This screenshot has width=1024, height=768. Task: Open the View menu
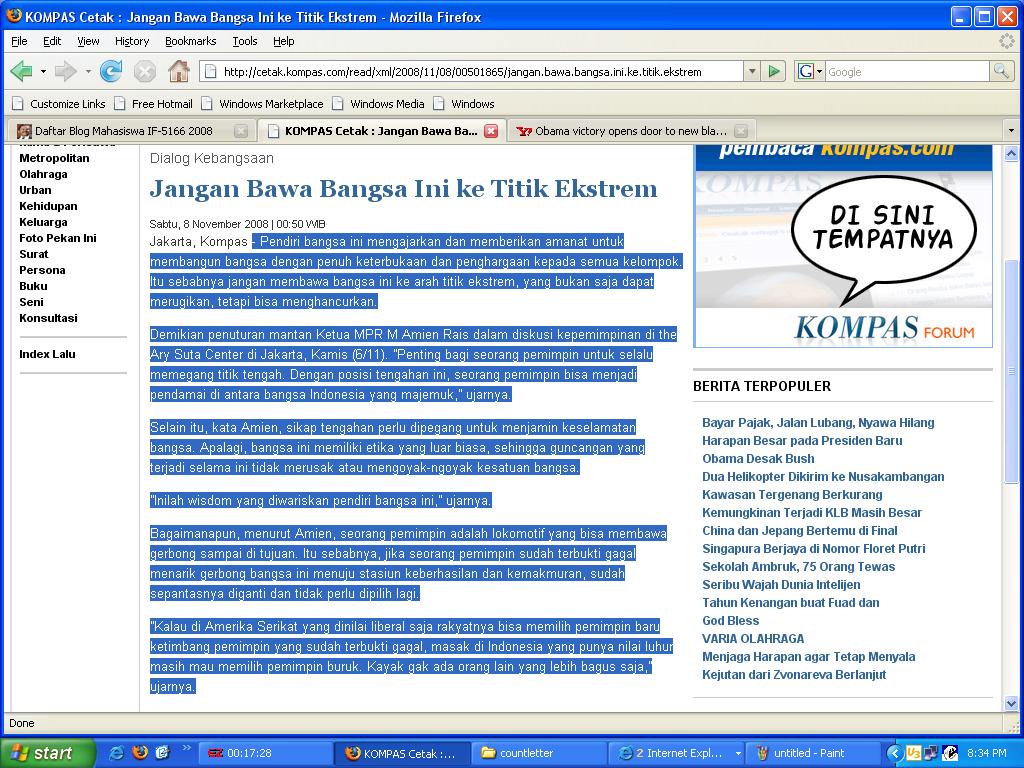pyautogui.click(x=88, y=41)
